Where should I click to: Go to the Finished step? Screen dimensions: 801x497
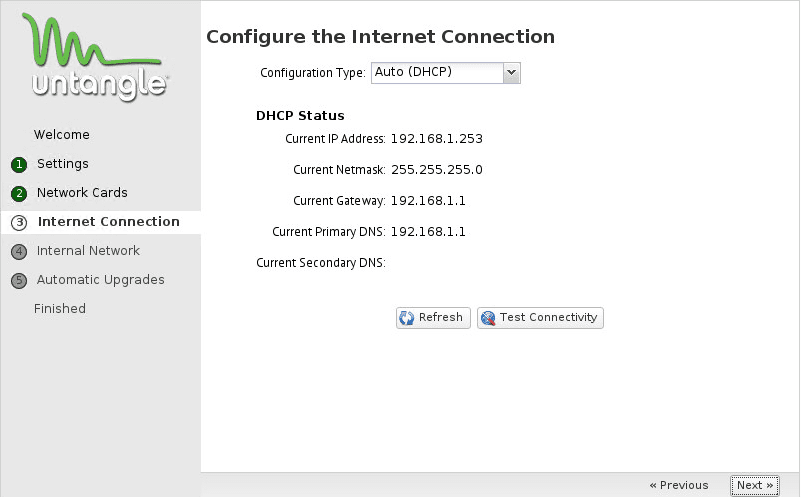pyautogui.click(x=60, y=309)
